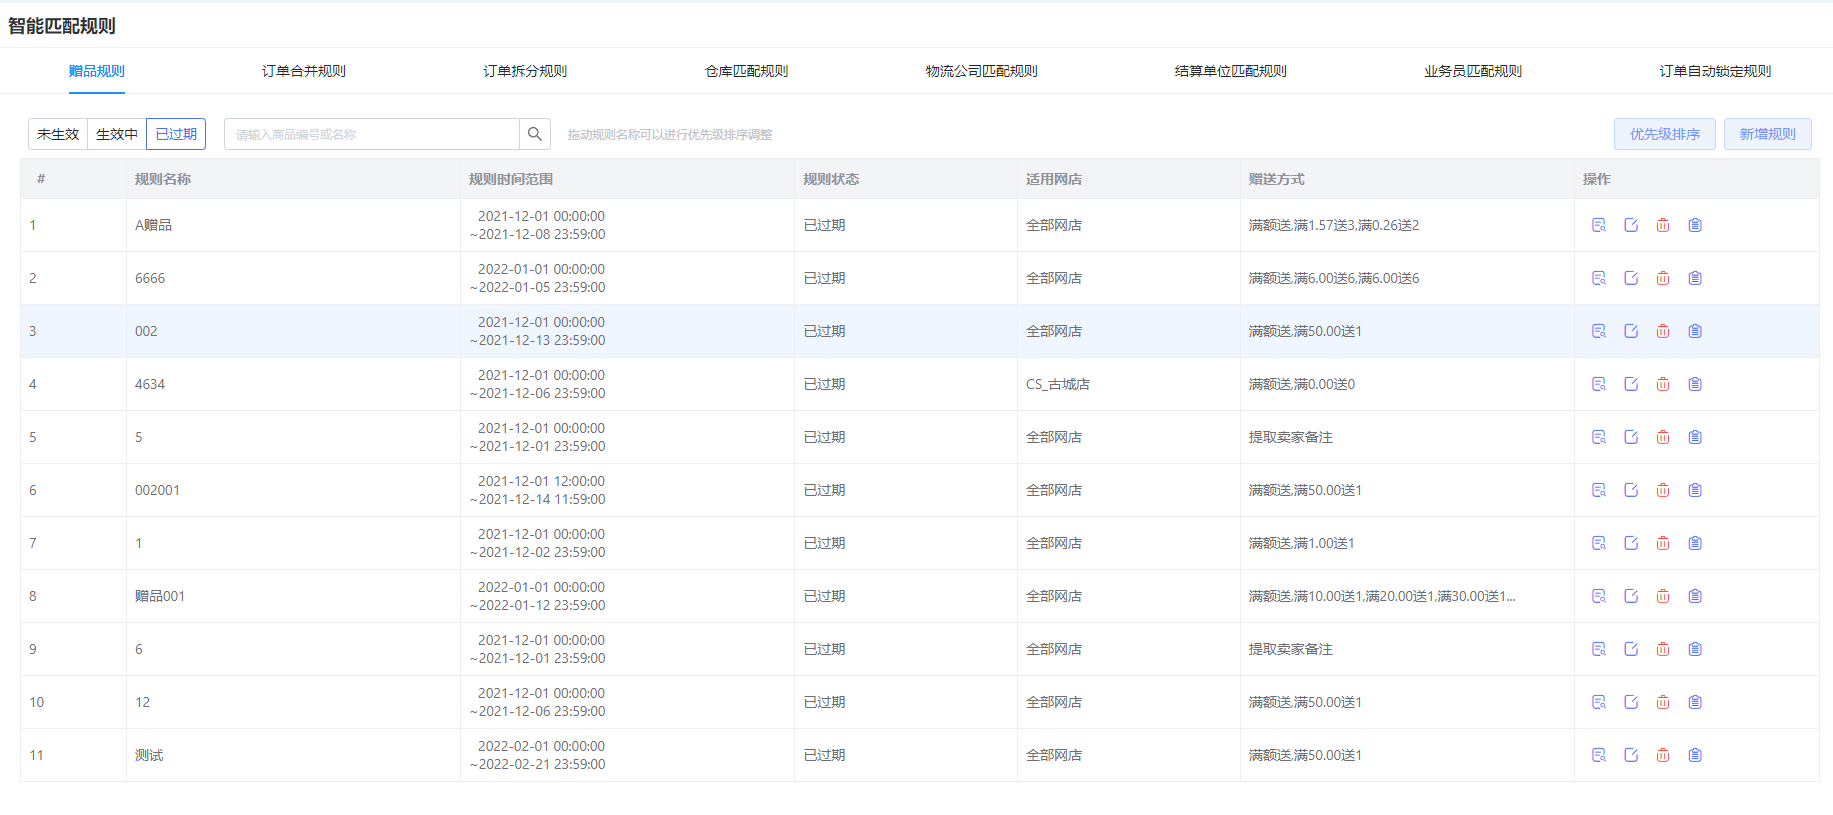Filter rules by 生效中 status
Screen dimensions: 1833x815
[117, 134]
